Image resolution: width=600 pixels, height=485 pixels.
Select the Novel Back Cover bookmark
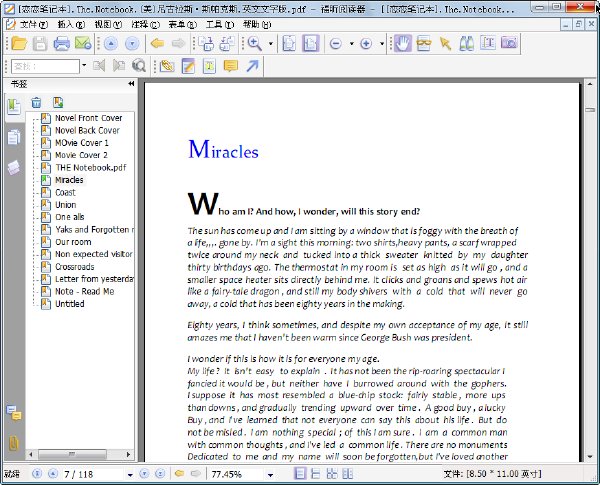click(87, 131)
